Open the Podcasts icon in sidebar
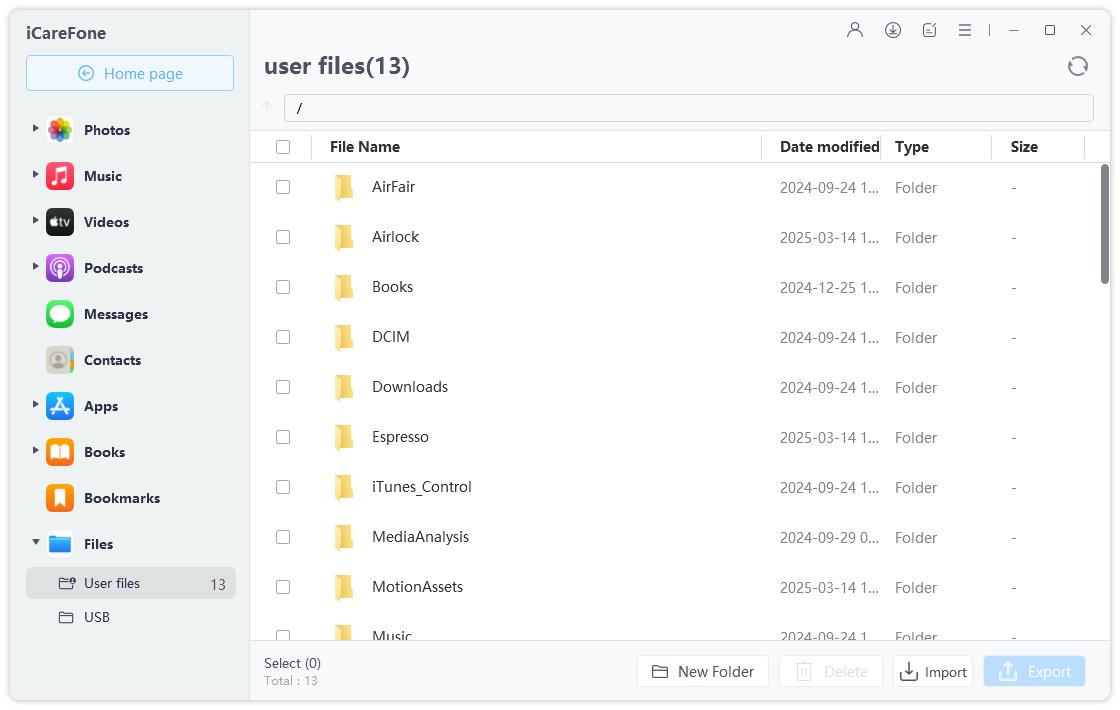Viewport: 1120px width, 710px height. pos(60,268)
